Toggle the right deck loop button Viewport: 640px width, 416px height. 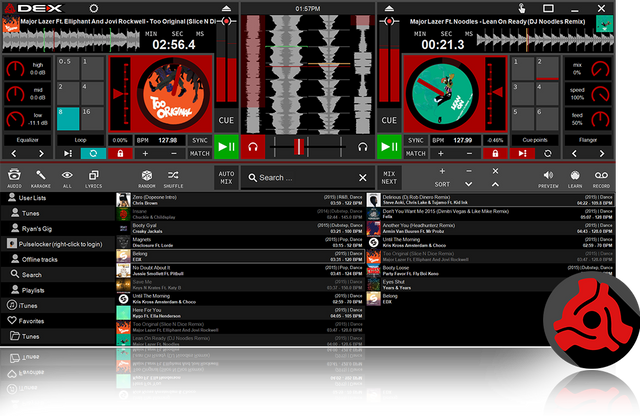pyautogui.click(x=548, y=154)
